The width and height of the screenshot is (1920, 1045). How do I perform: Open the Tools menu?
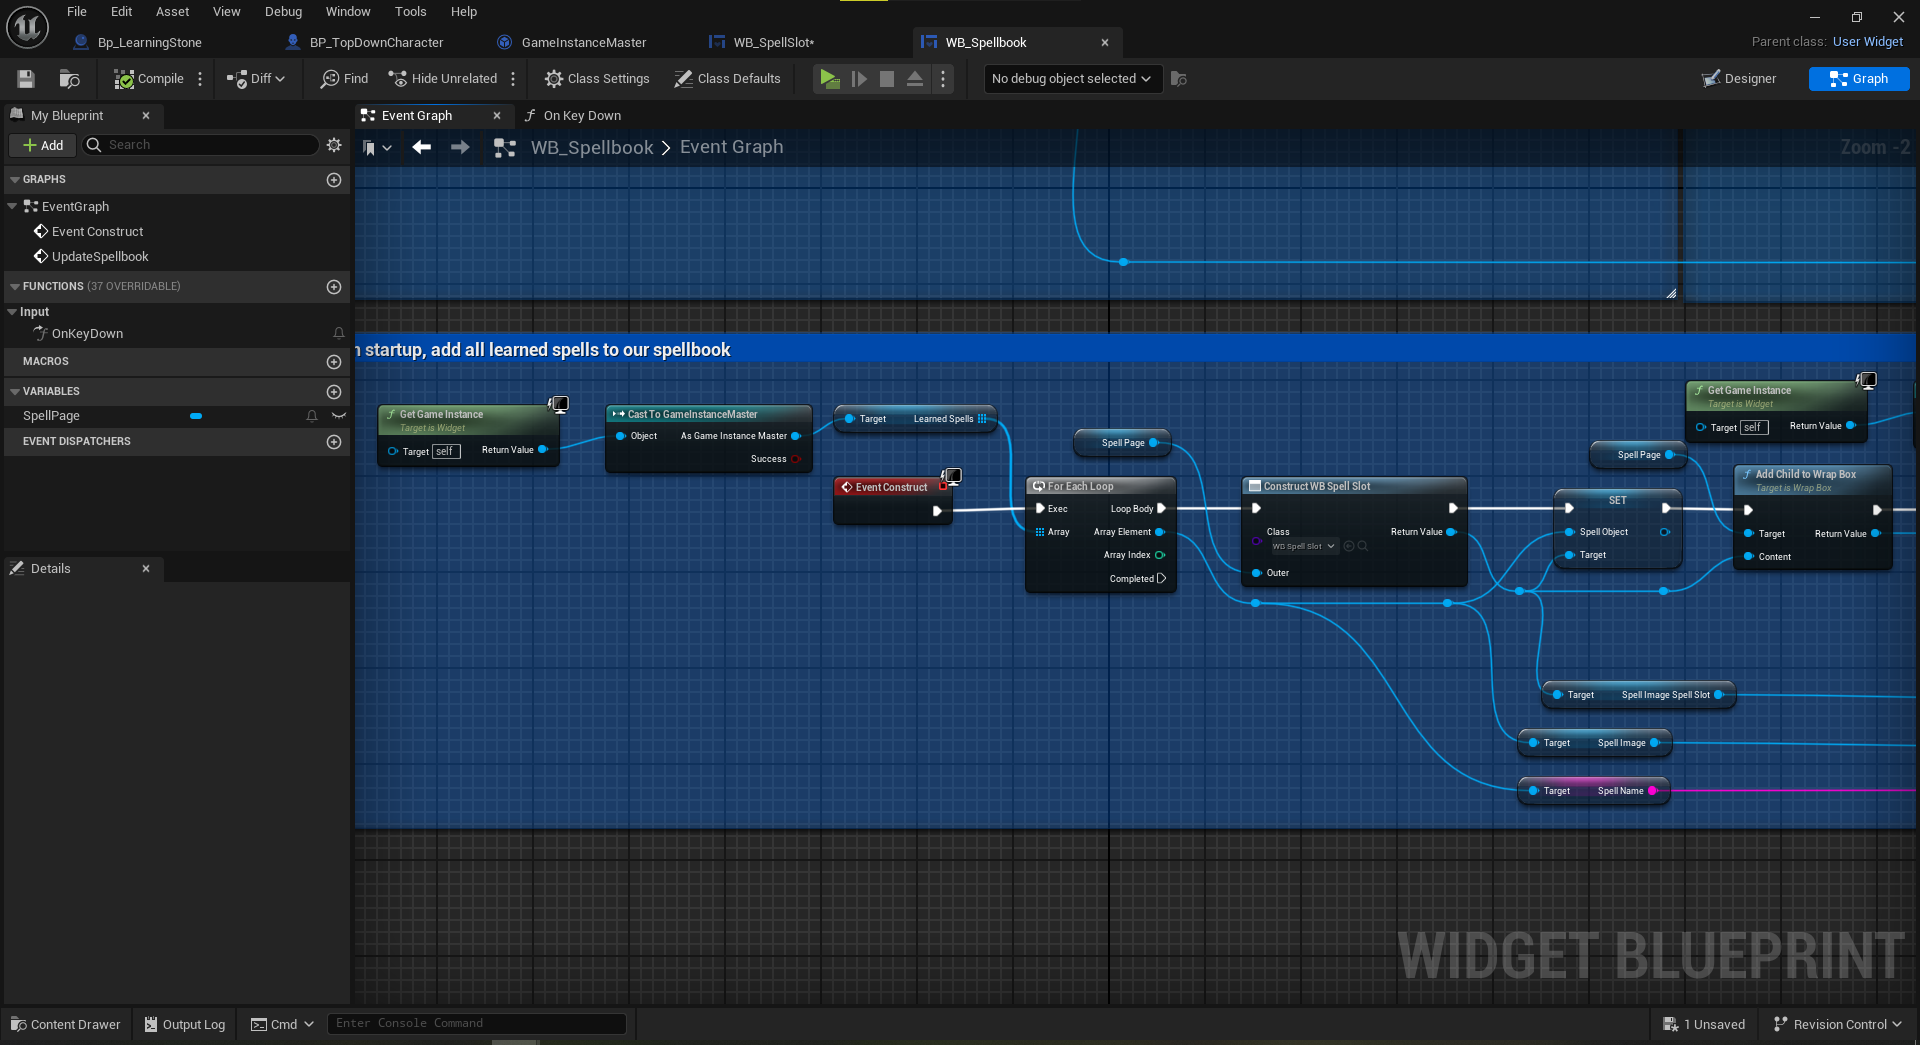pyautogui.click(x=410, y=12)
